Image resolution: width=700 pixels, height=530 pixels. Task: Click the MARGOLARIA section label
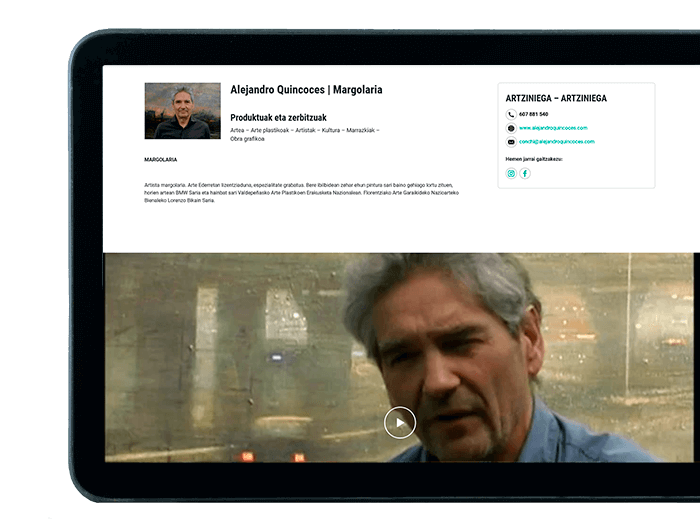161,160
